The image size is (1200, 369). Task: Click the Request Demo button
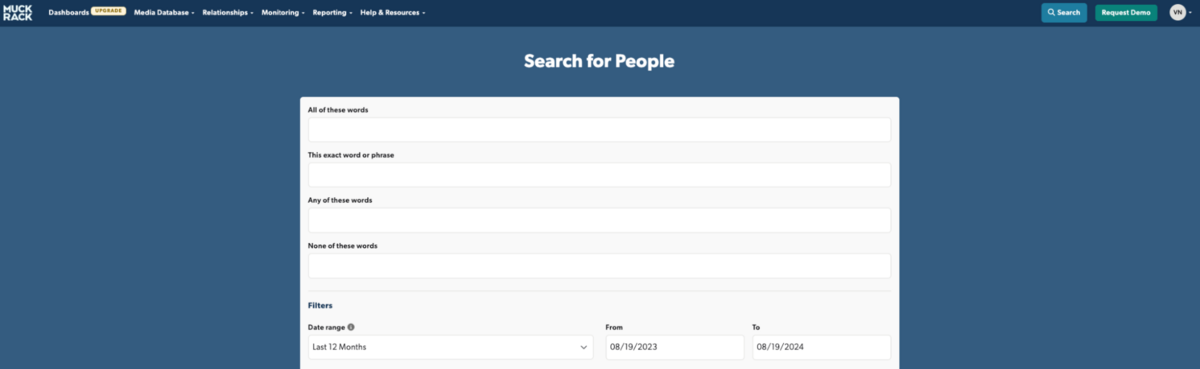1126,13
